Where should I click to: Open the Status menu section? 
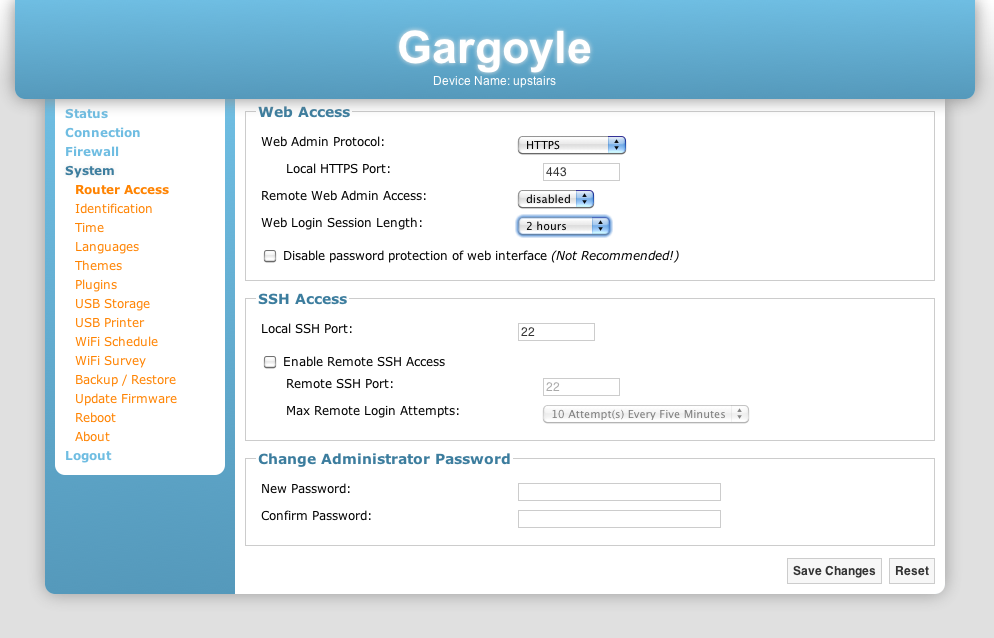click(x=86, y=114)
